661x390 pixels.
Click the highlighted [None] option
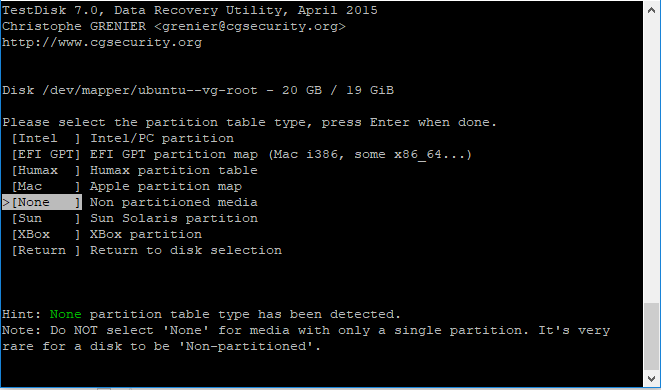pyautogui.click(x=42, y=202)
